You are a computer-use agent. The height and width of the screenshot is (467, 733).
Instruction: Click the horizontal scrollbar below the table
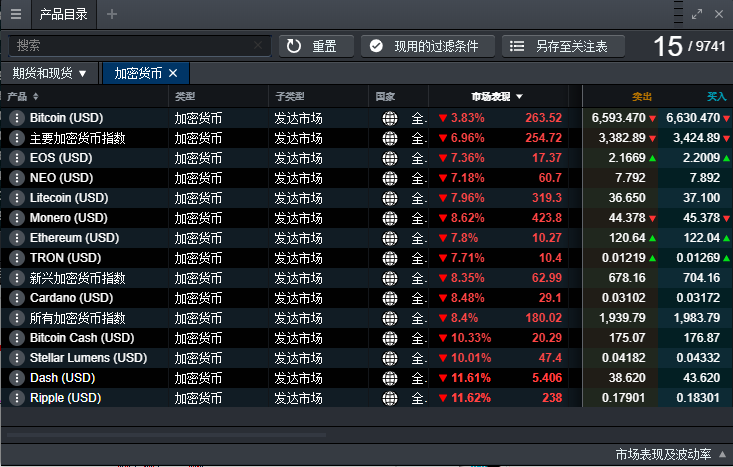pyautogui.click(x=166, y=435)
